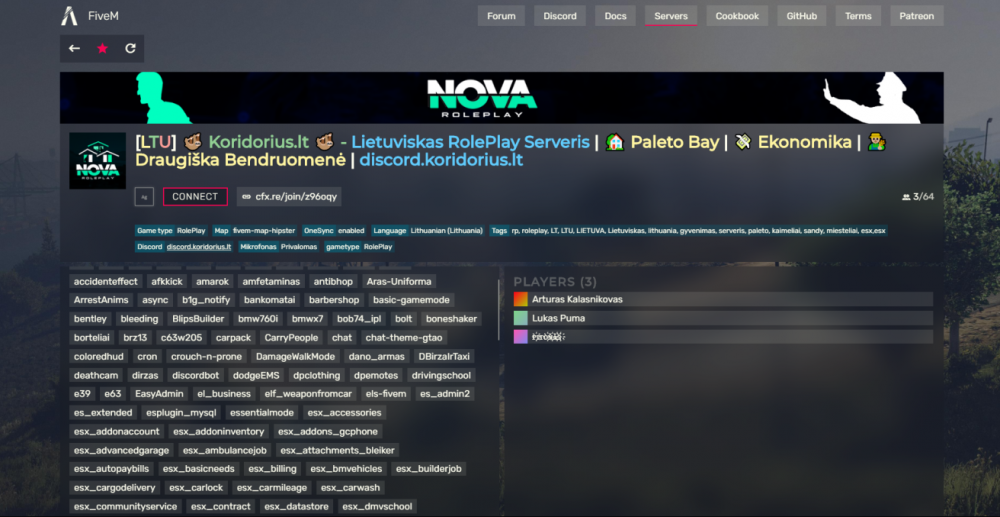The image size is (1000, 517).
Task: Go back with the arrow icon
Action: 75,48
